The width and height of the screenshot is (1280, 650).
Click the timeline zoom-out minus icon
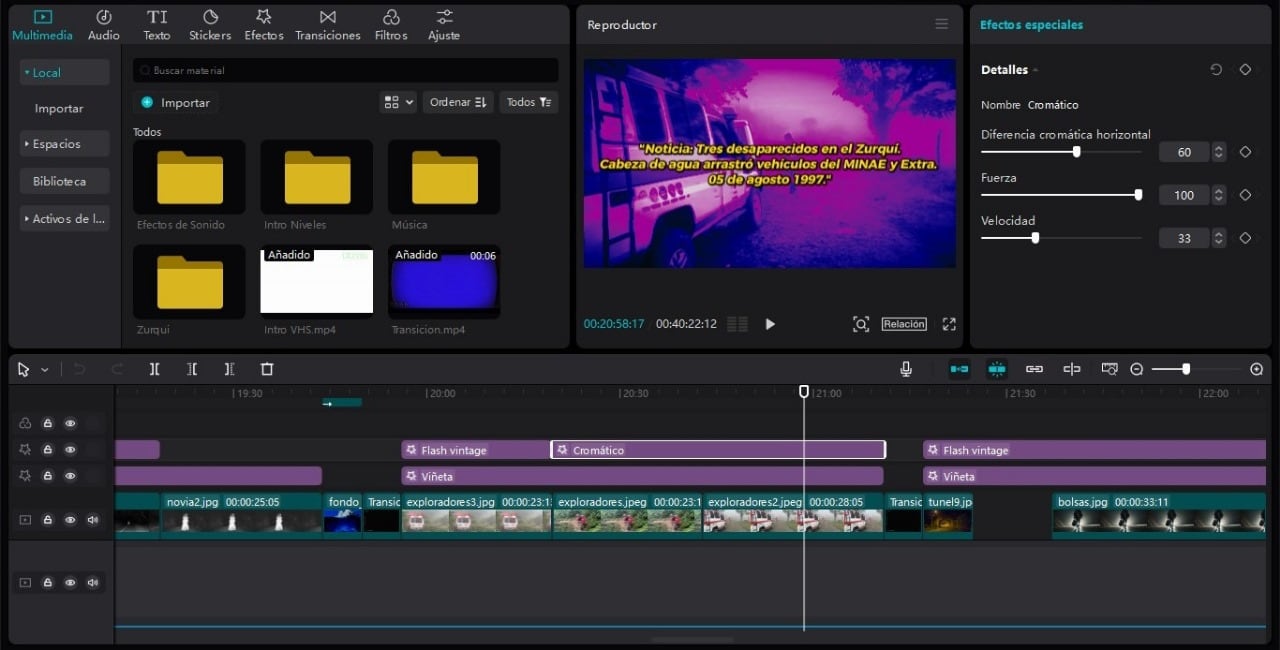pos(1136,369)
